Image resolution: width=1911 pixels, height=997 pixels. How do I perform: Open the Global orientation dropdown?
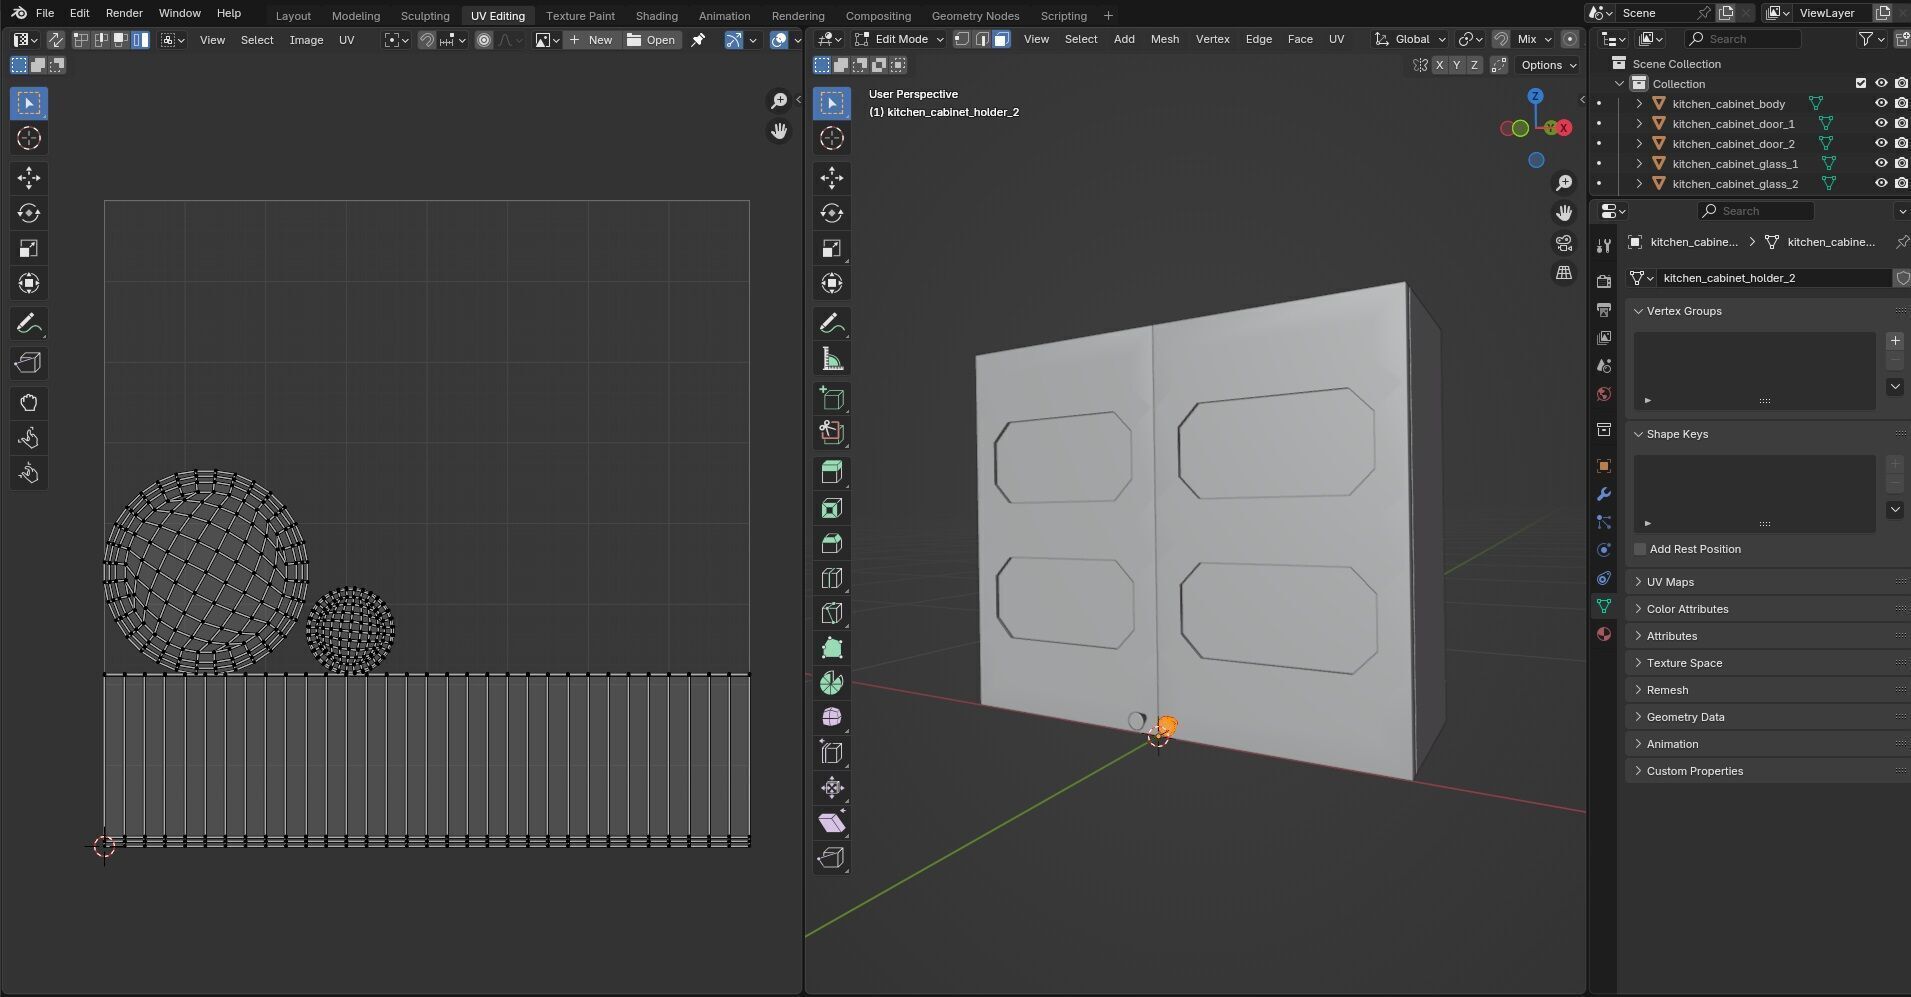coord(1410,39)
